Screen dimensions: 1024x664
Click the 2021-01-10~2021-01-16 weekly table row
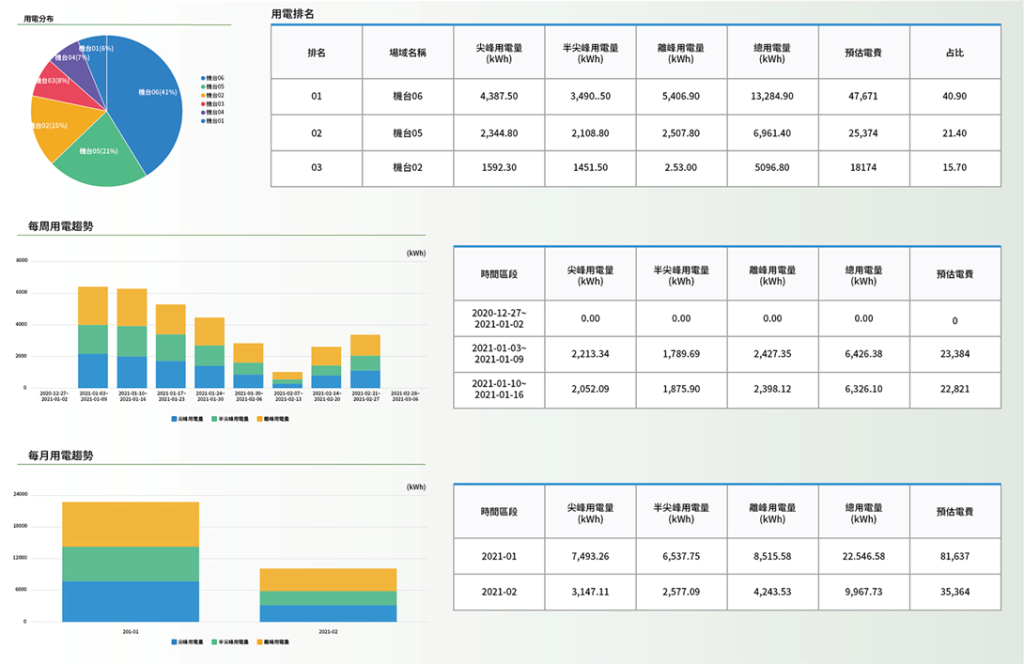click(727, 390)
